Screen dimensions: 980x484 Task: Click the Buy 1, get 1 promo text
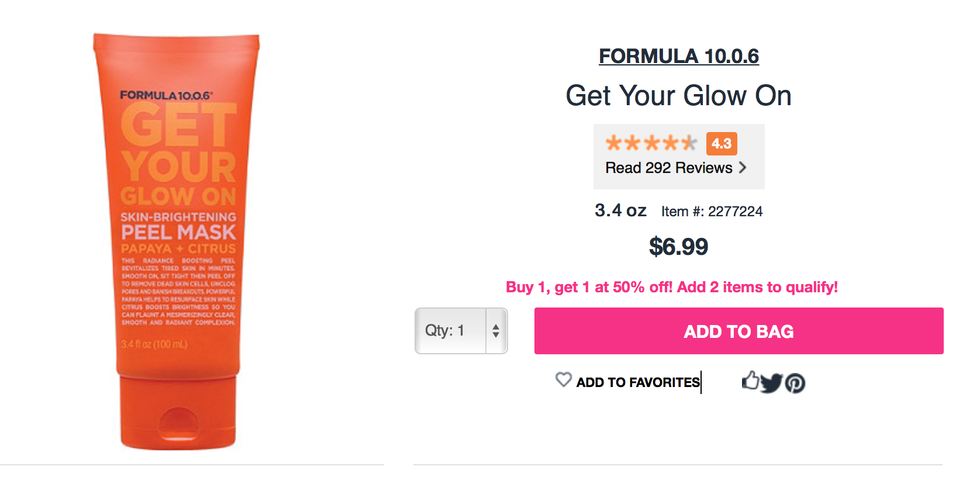click(671, 287)
